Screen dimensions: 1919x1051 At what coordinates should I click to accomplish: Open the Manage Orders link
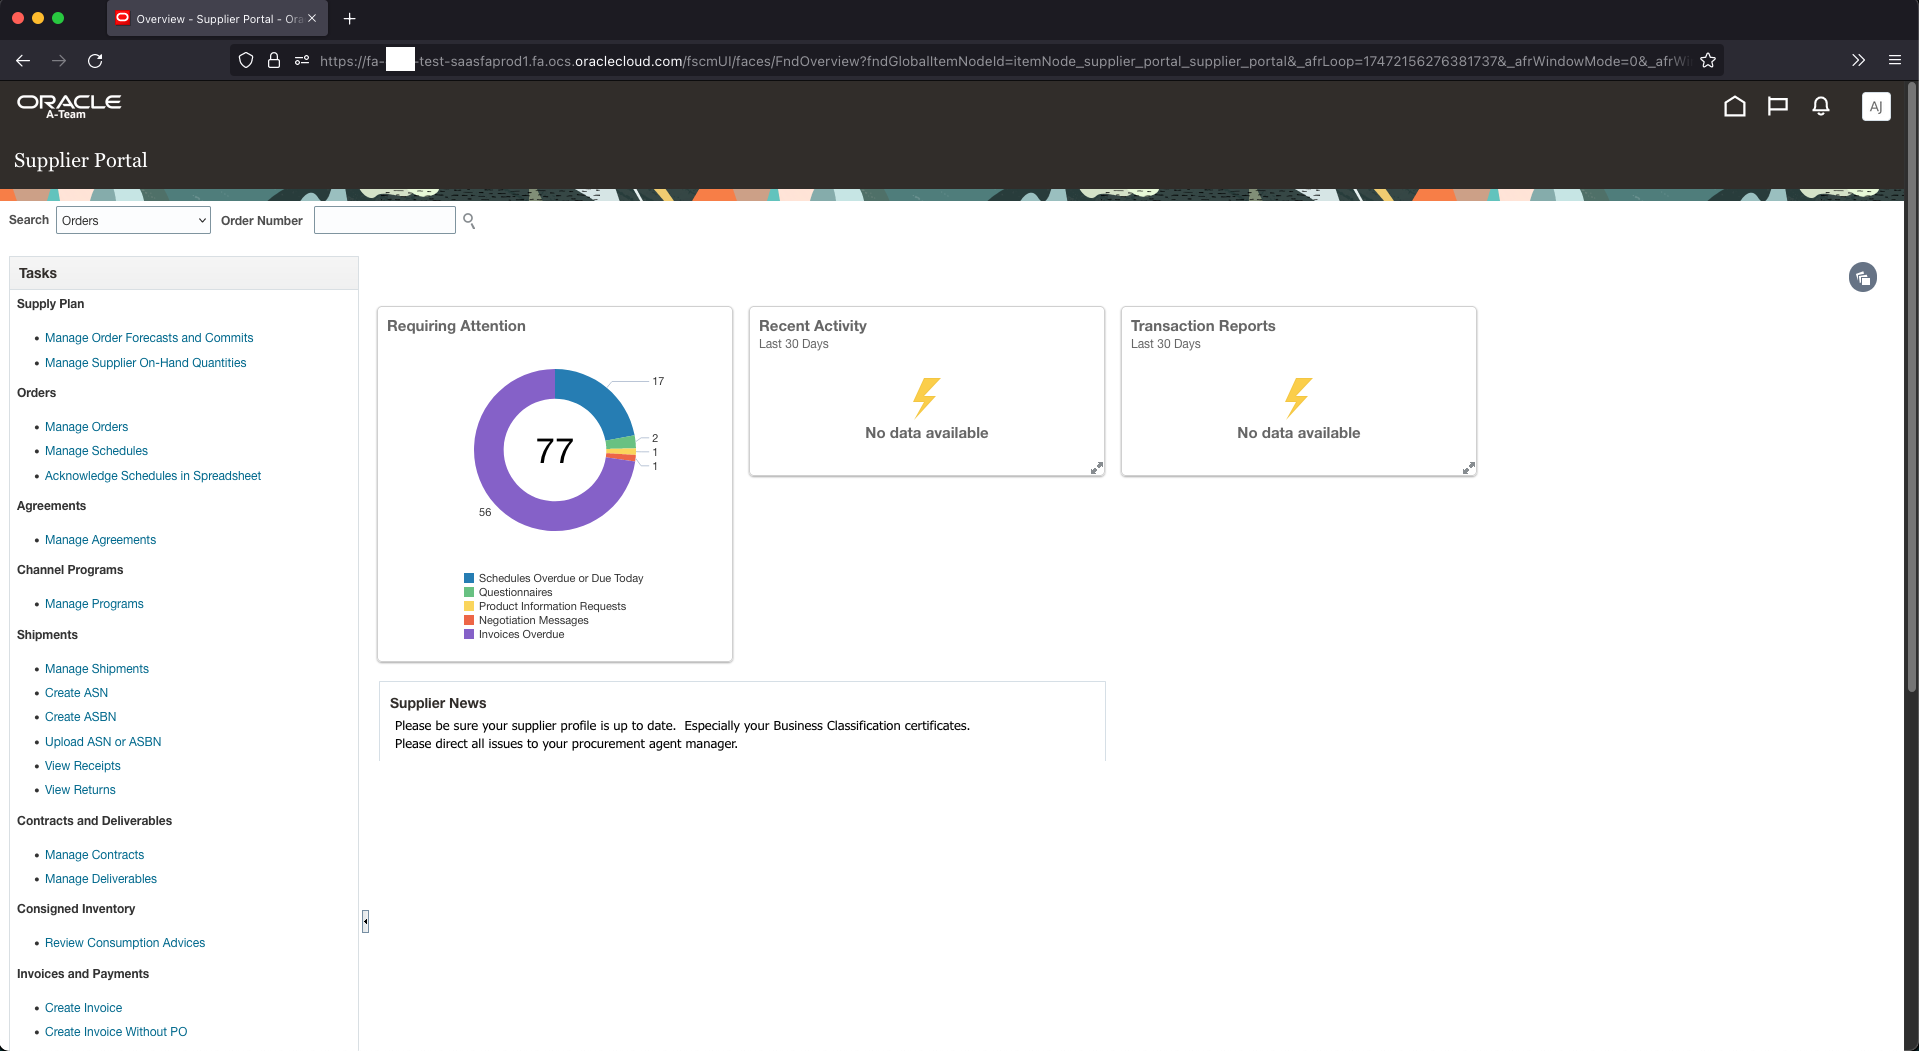pyautogui.click(x=86, y=427)
